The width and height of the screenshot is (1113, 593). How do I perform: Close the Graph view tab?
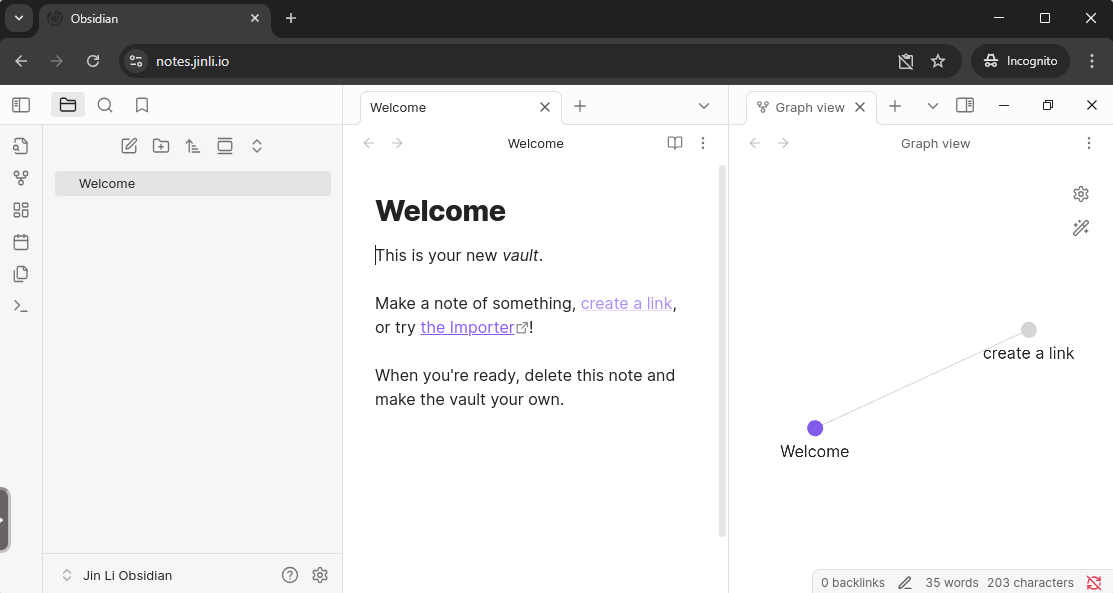tap(860, 107)
